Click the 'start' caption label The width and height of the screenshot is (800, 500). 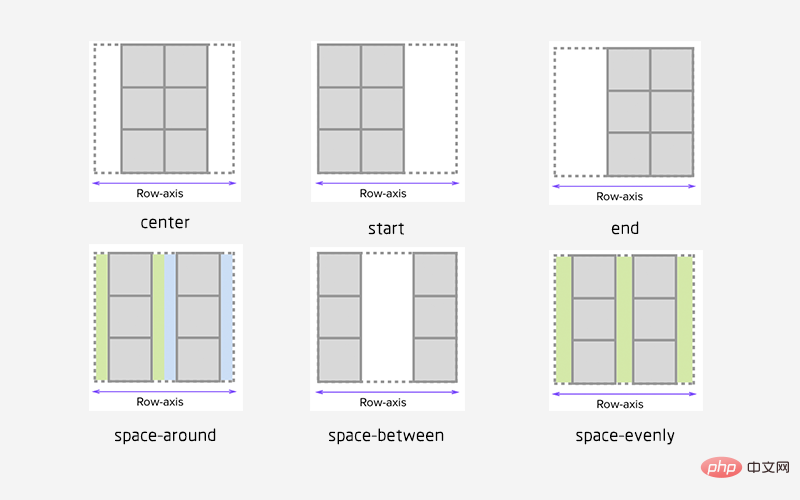[386, 229]
